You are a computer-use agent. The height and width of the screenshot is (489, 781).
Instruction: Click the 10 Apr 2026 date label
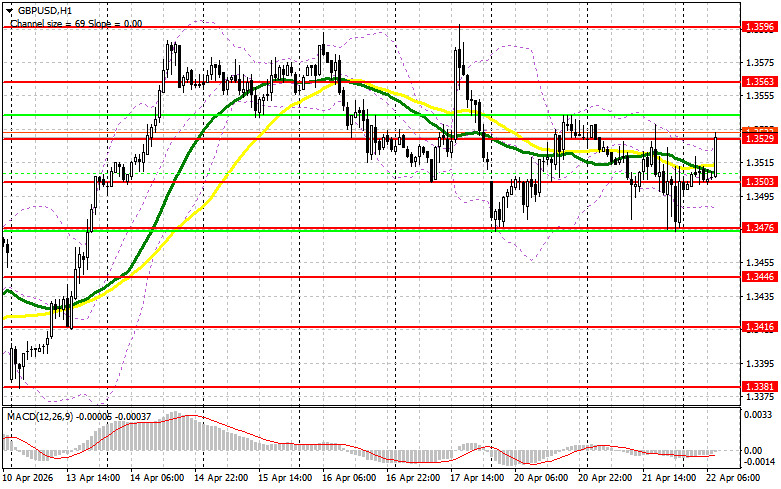[28, 478]
